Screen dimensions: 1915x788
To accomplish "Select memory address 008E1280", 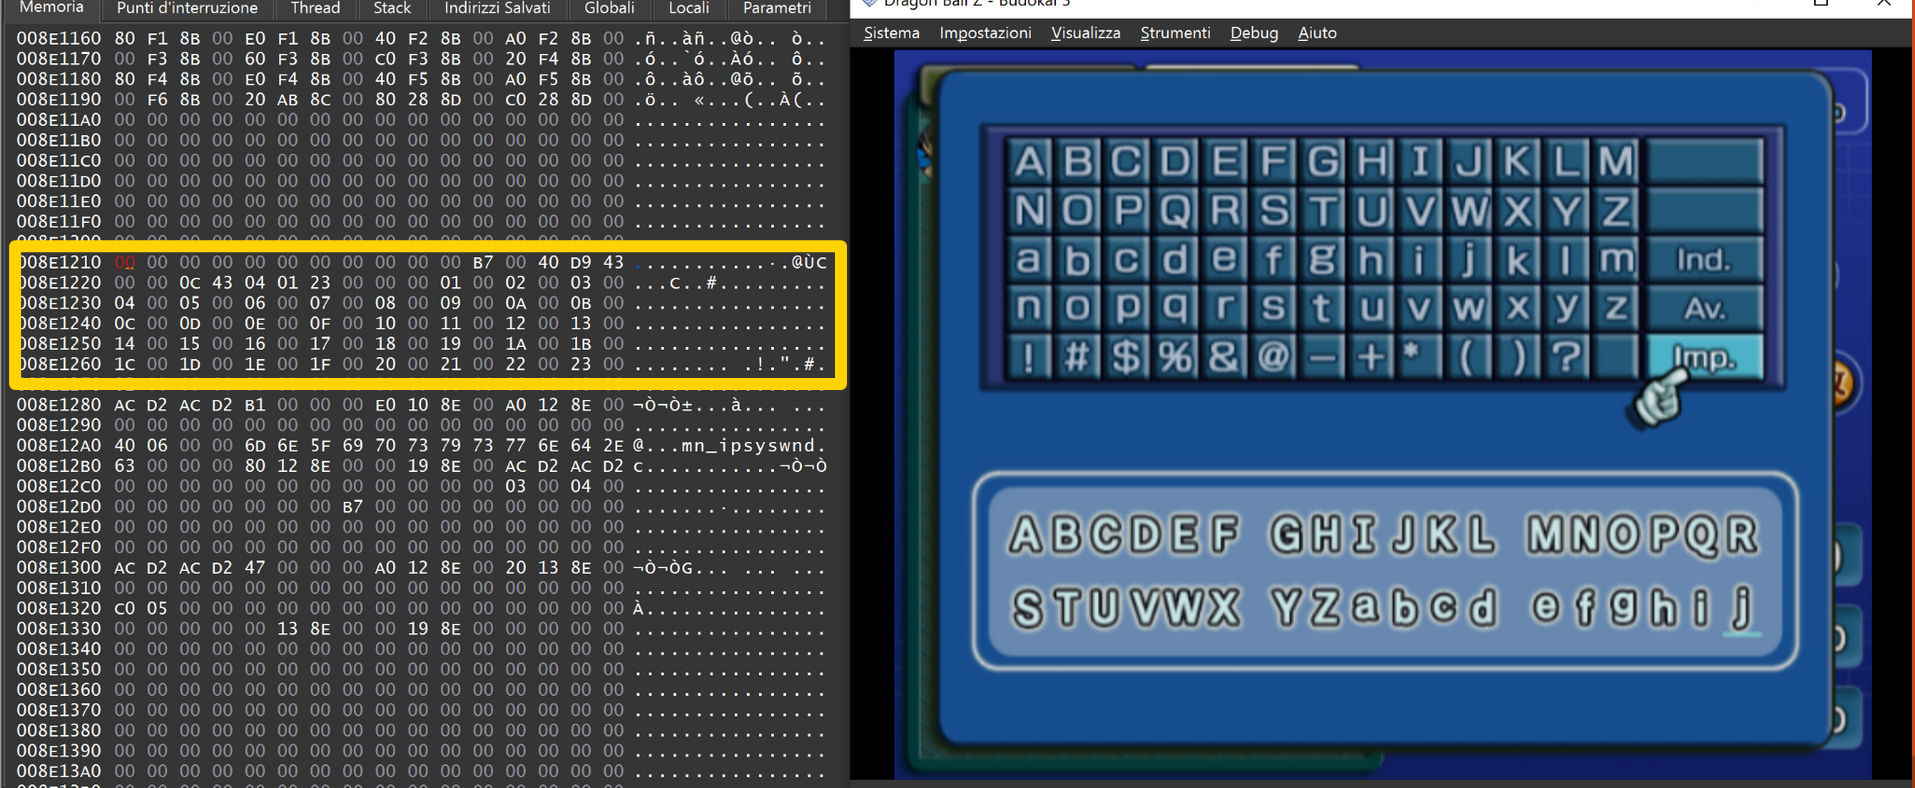I will click(58, 405).
